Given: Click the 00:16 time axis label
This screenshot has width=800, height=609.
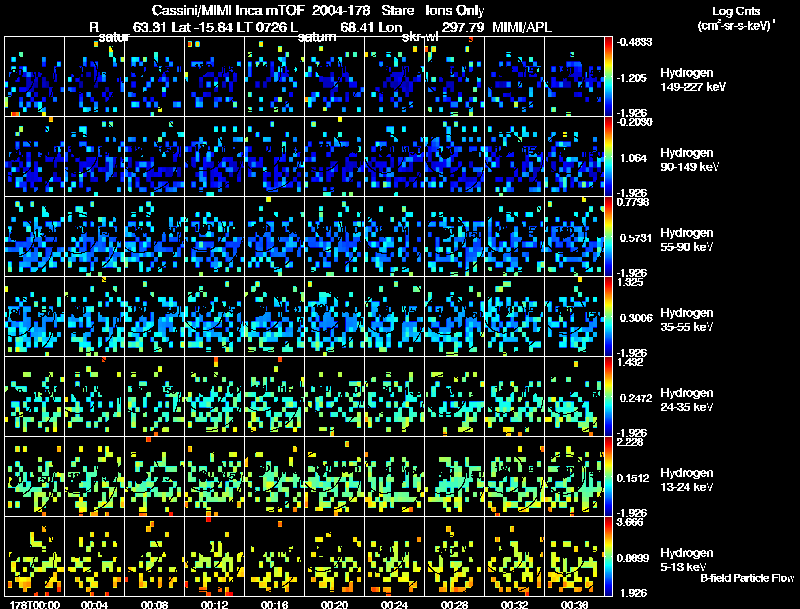Looking at the screenshot, I should 274,604.
